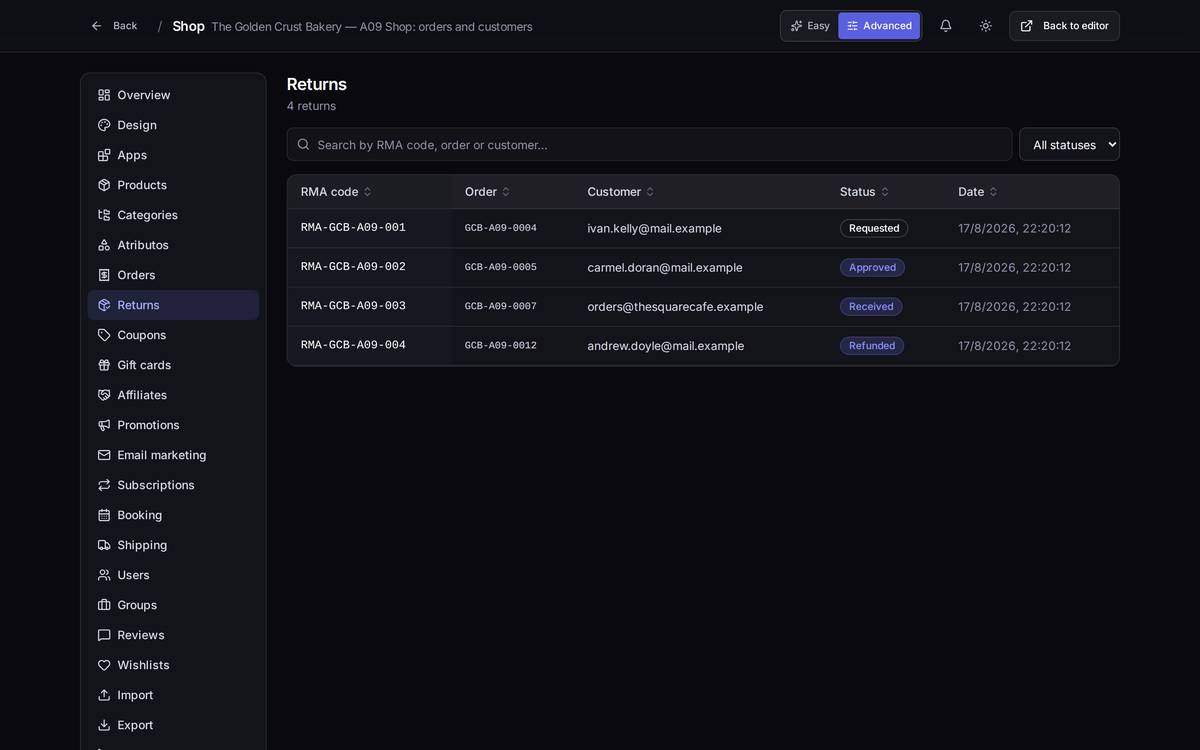Screen dimensions: 1200x750
Task: Click the Returns sidebar icon
Action: (x=104, y=305)
